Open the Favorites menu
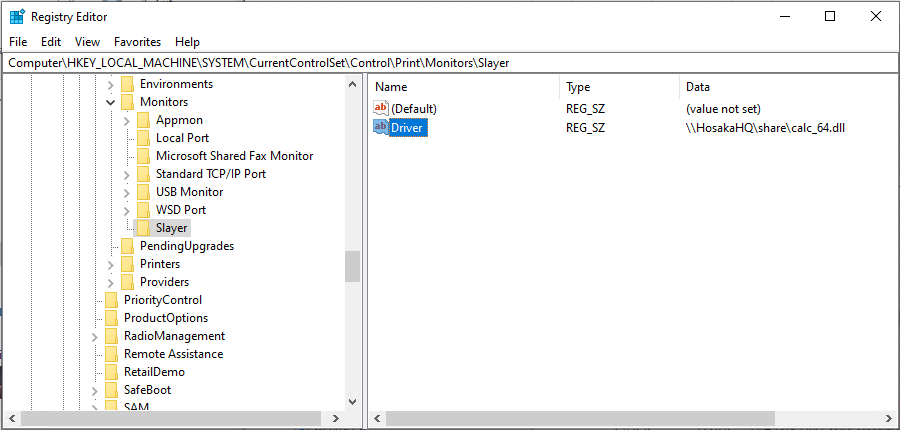 coord(137,42)
